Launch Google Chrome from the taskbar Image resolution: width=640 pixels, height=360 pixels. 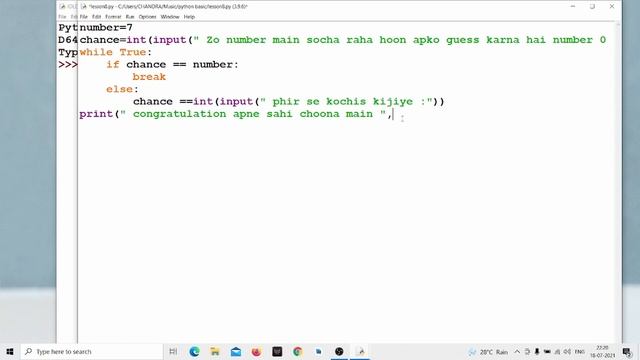click(298, 351)
